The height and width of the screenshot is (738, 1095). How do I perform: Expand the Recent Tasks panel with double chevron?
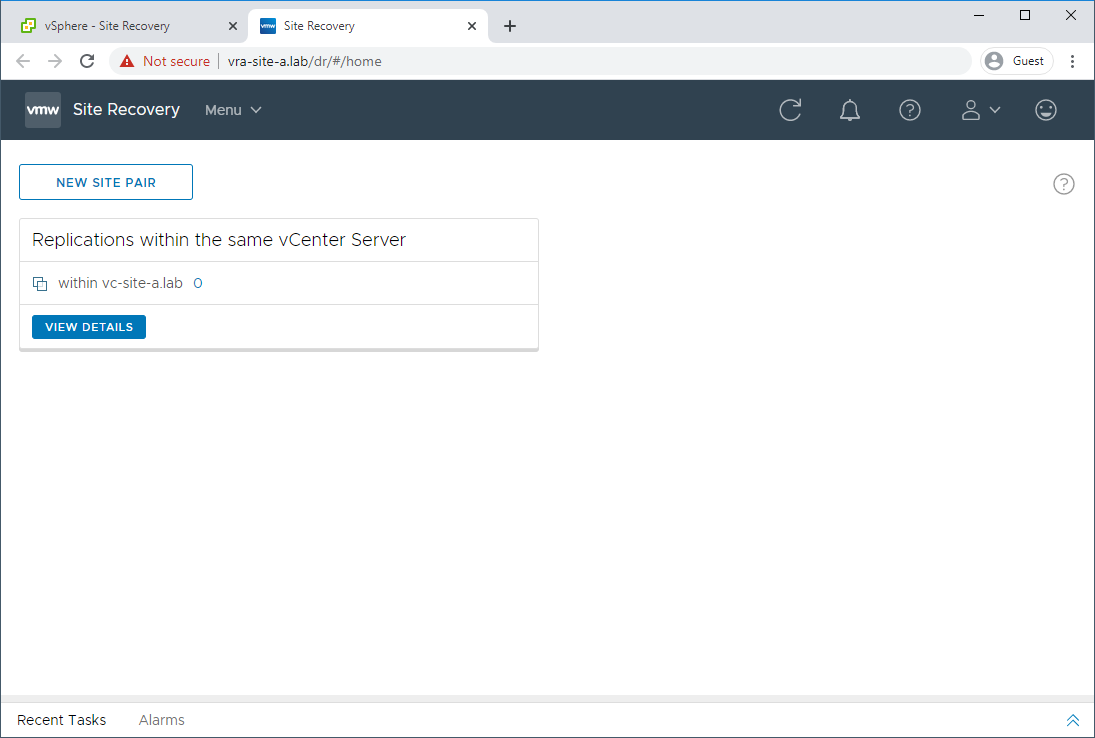coord(1073,720)
